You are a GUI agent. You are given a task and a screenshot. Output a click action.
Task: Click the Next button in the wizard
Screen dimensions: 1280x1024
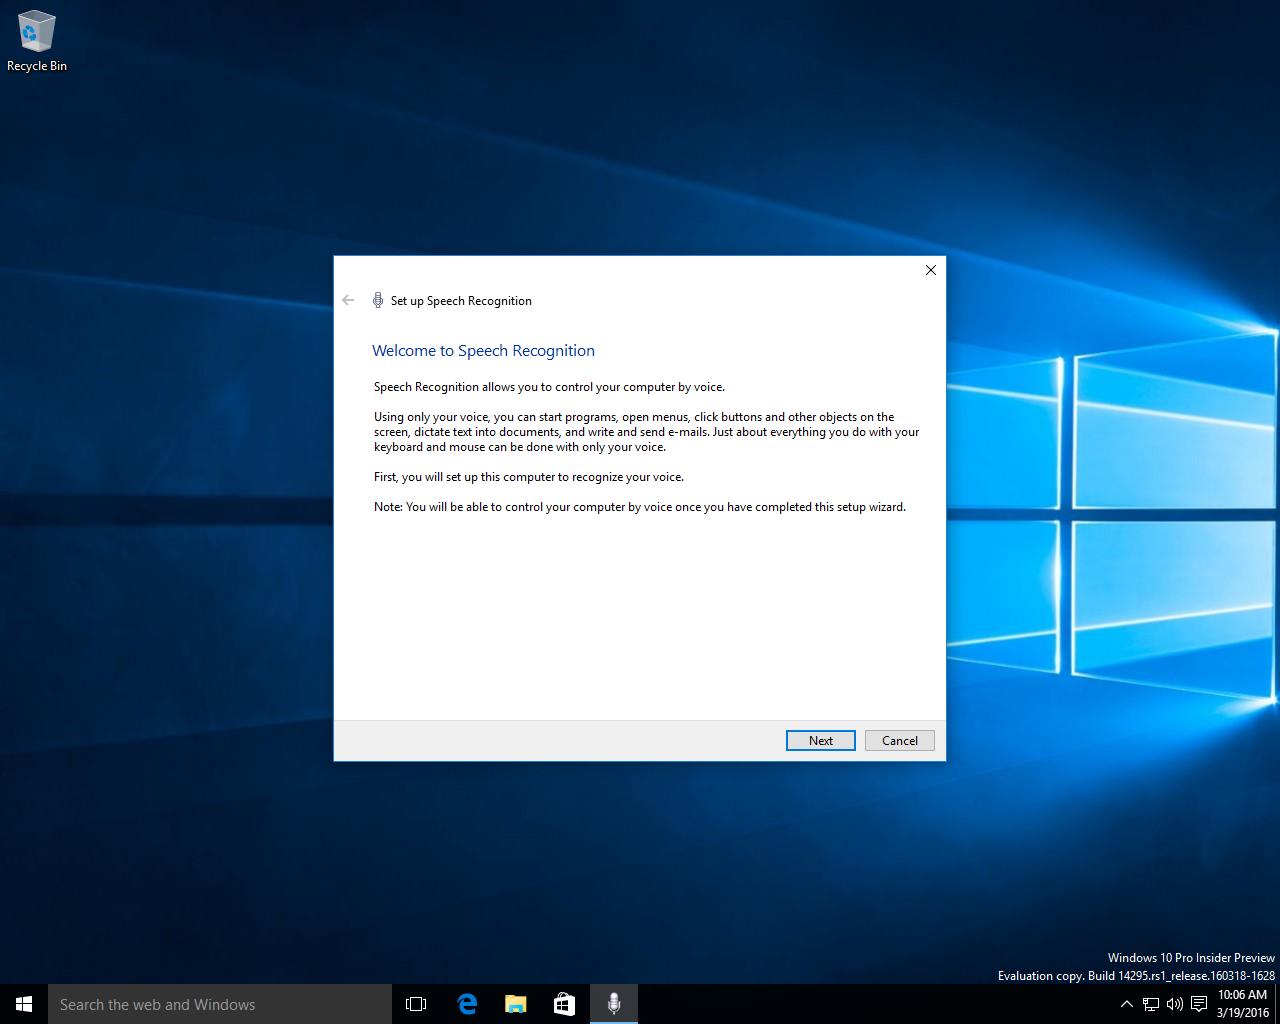point(820,740)
